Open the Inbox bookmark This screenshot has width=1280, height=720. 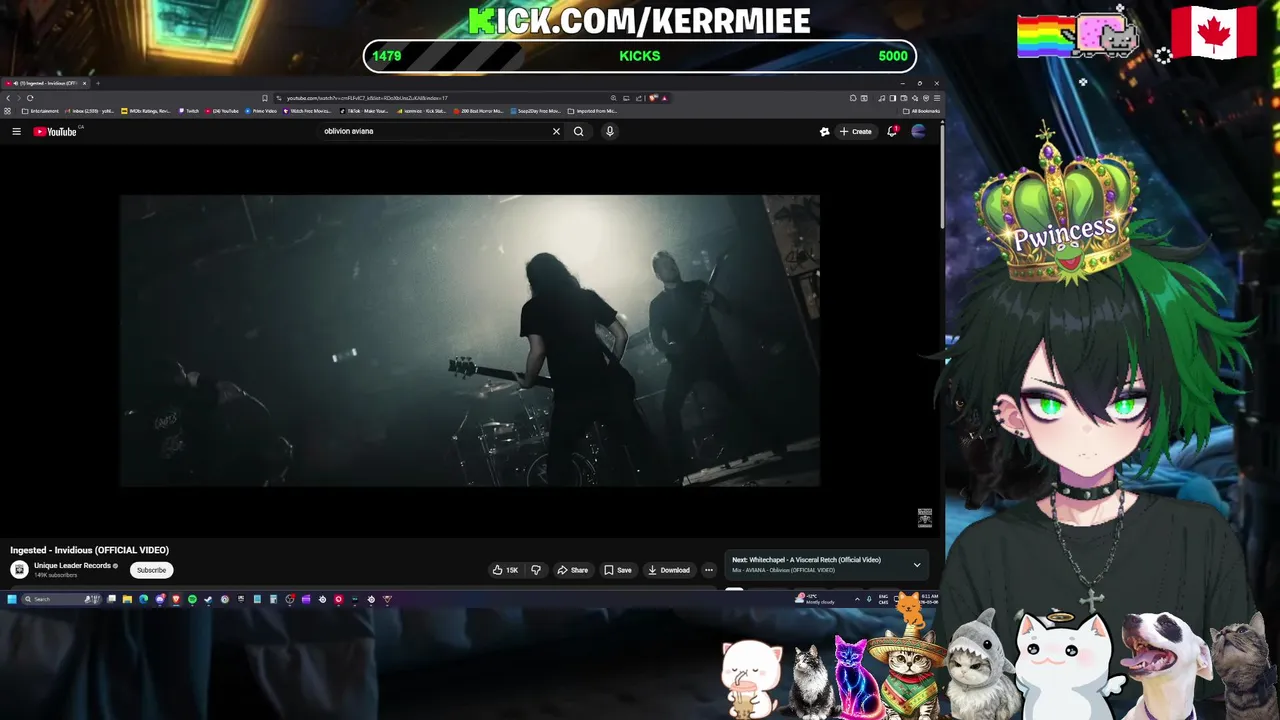(89, 111)
